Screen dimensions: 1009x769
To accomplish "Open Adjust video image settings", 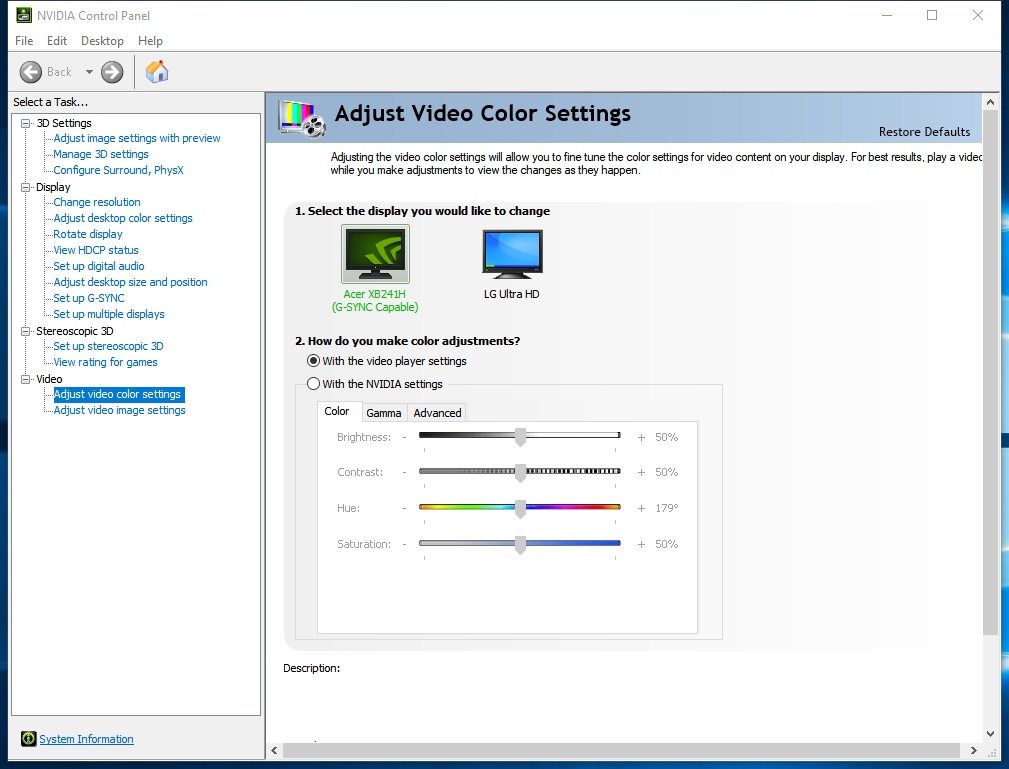I will coord(119,411).
